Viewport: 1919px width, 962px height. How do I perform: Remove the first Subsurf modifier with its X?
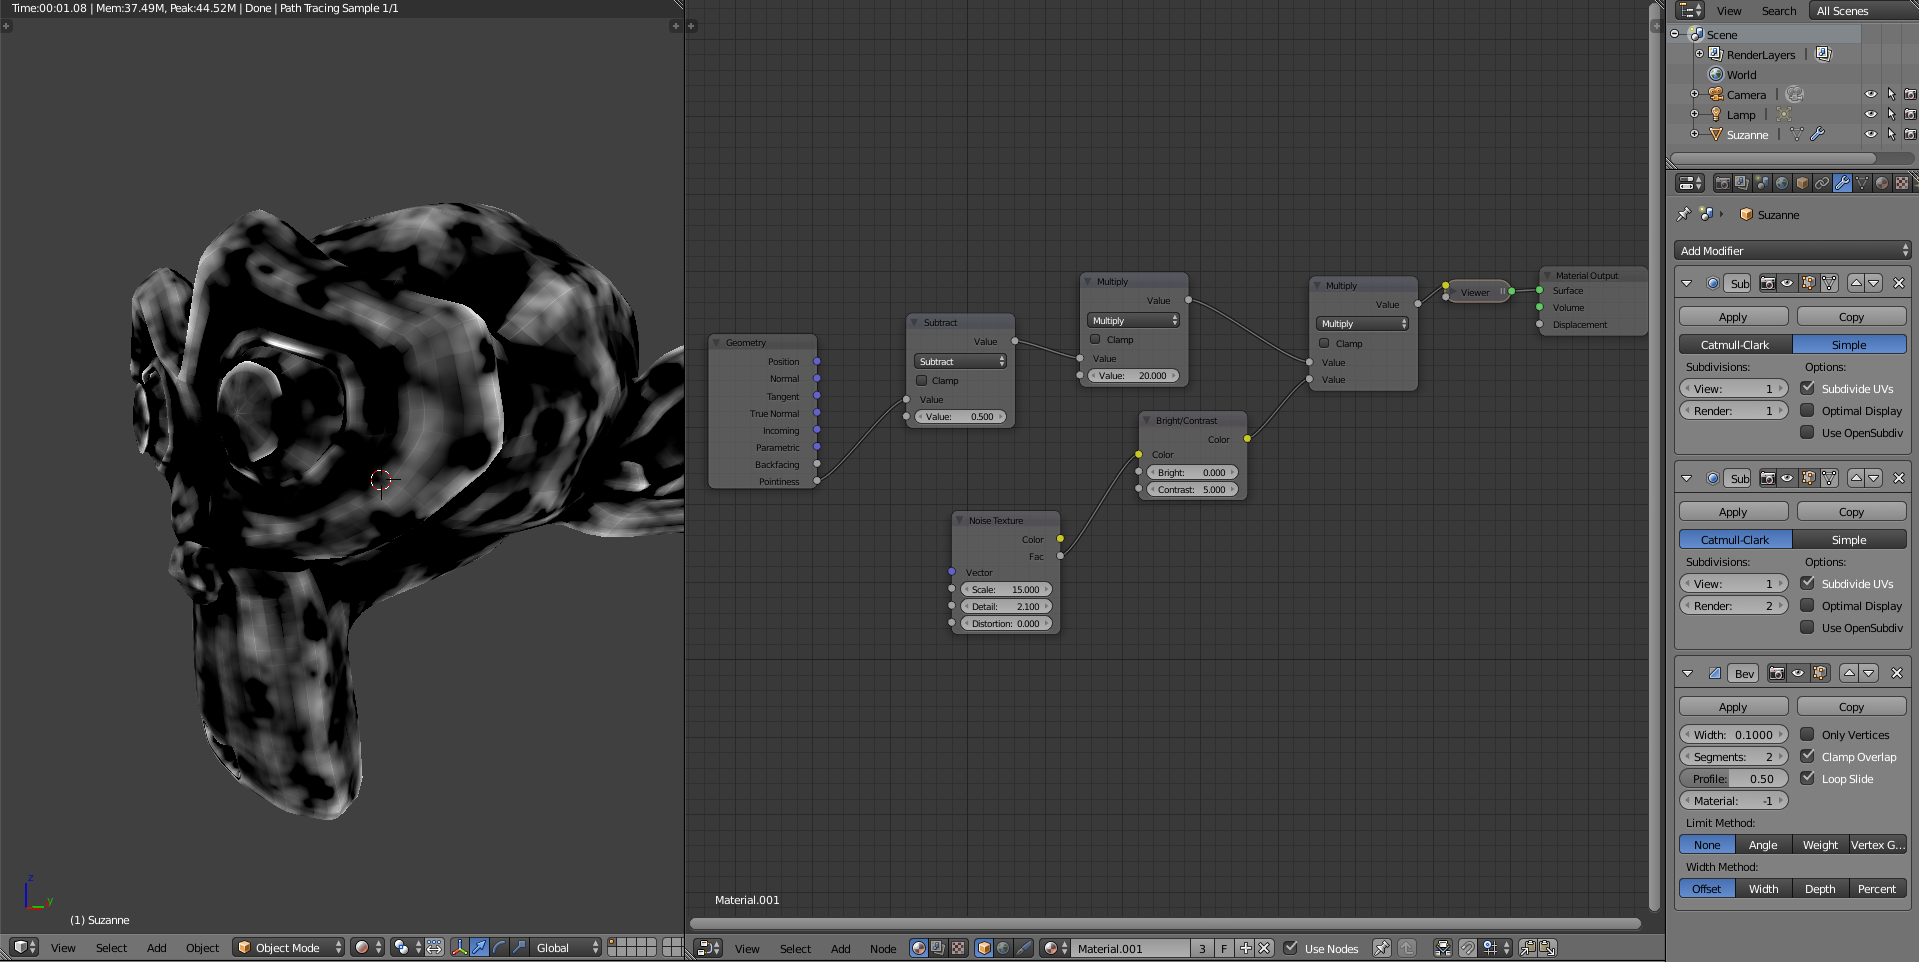(x=1899, y=283)
